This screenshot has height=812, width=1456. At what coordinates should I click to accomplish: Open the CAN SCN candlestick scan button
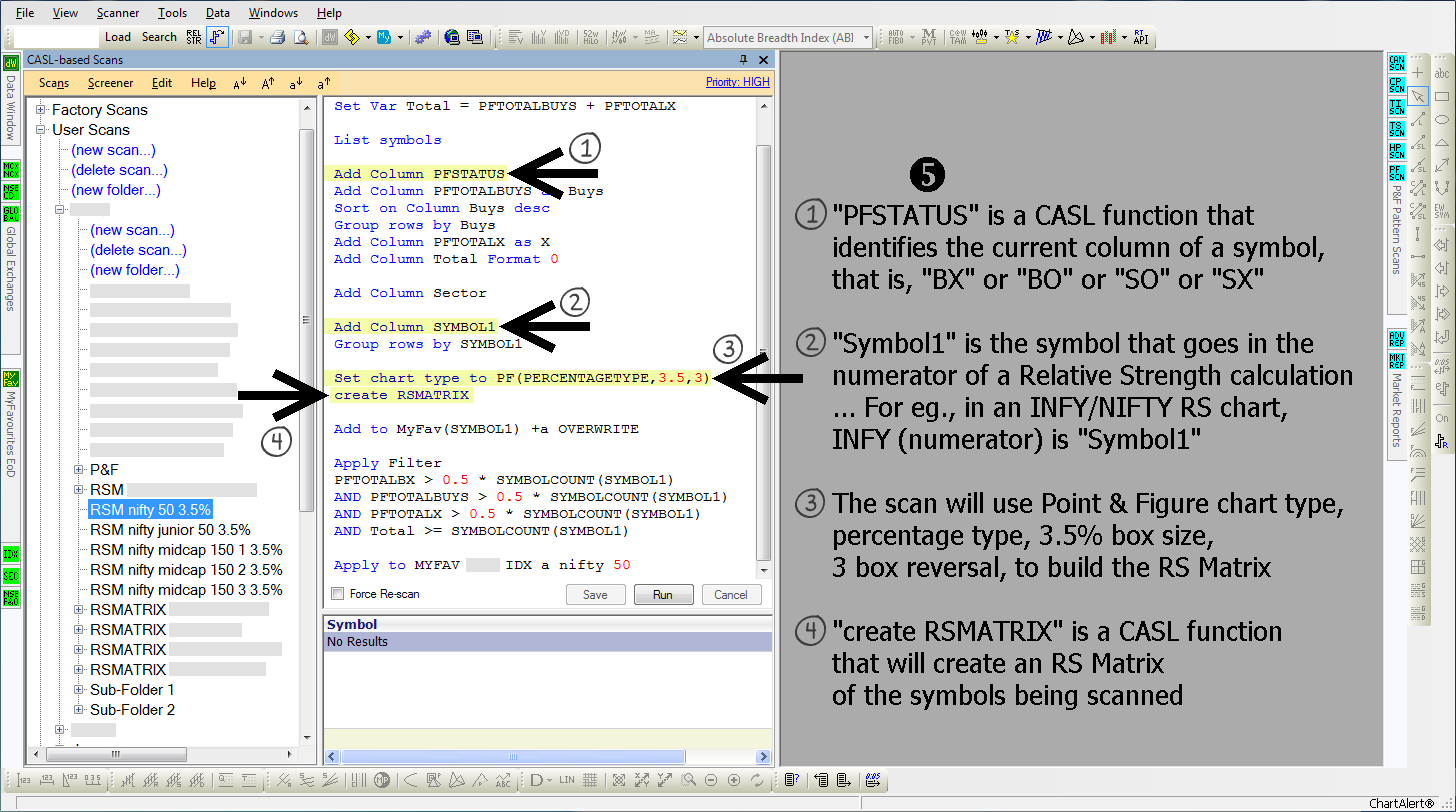tap(1397, 62)
